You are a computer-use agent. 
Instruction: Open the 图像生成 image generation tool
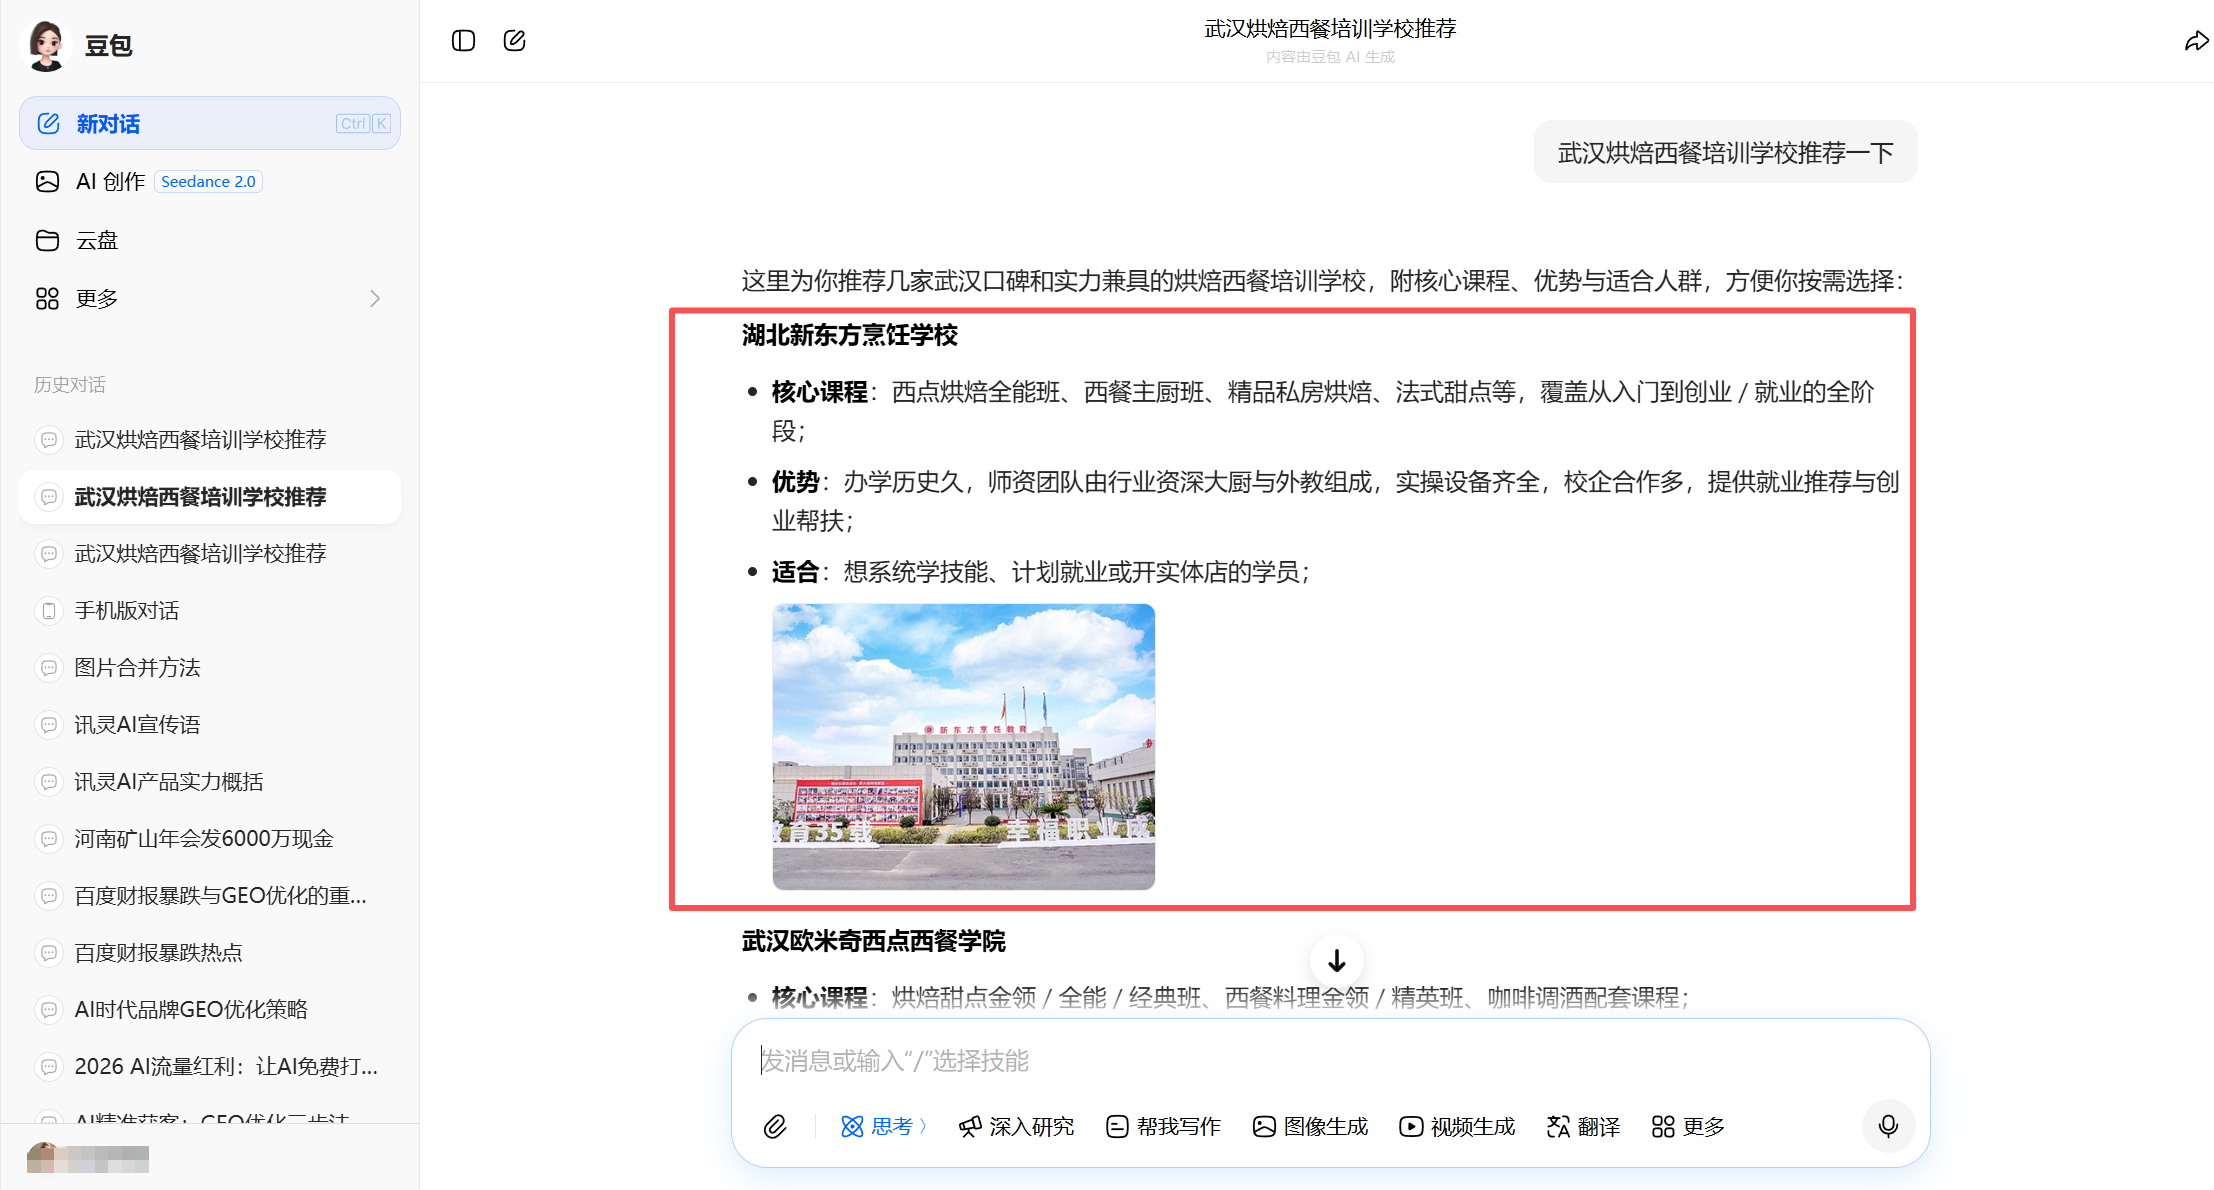pos(1310,1127)
